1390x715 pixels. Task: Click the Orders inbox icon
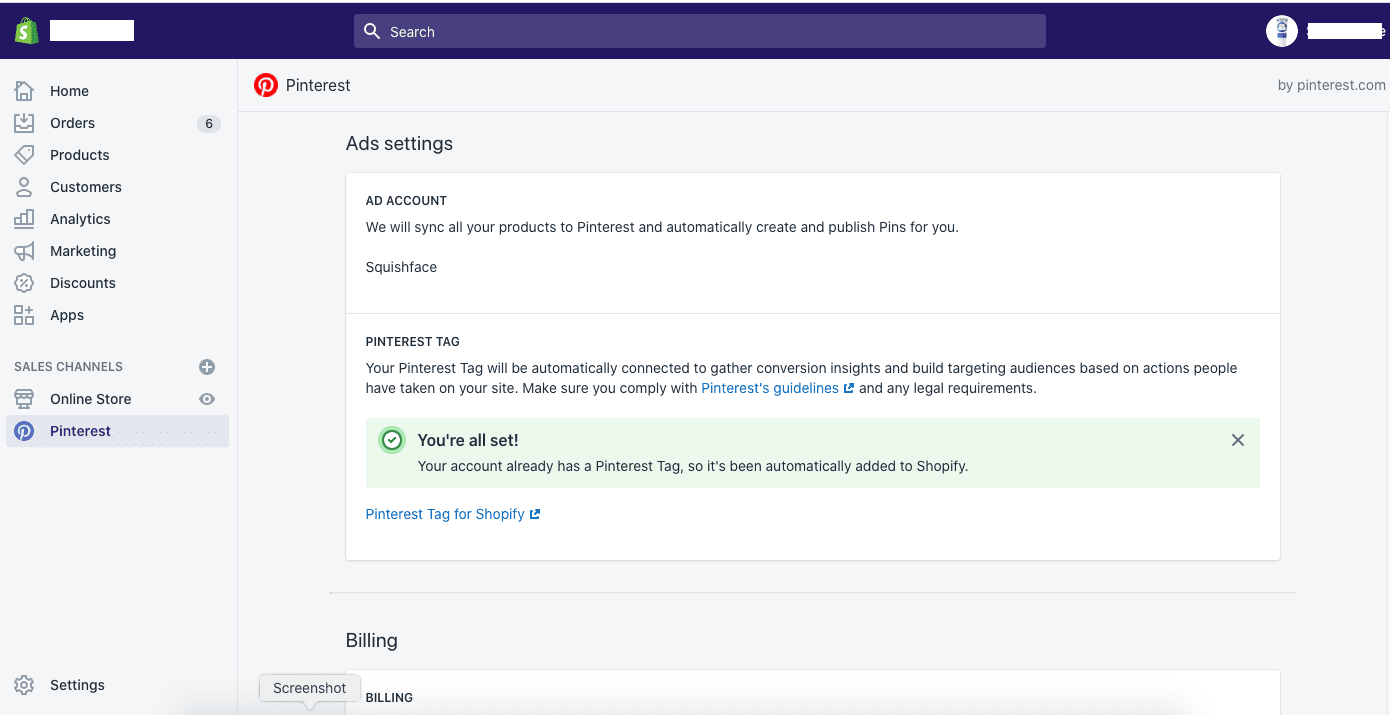[24, 123]
